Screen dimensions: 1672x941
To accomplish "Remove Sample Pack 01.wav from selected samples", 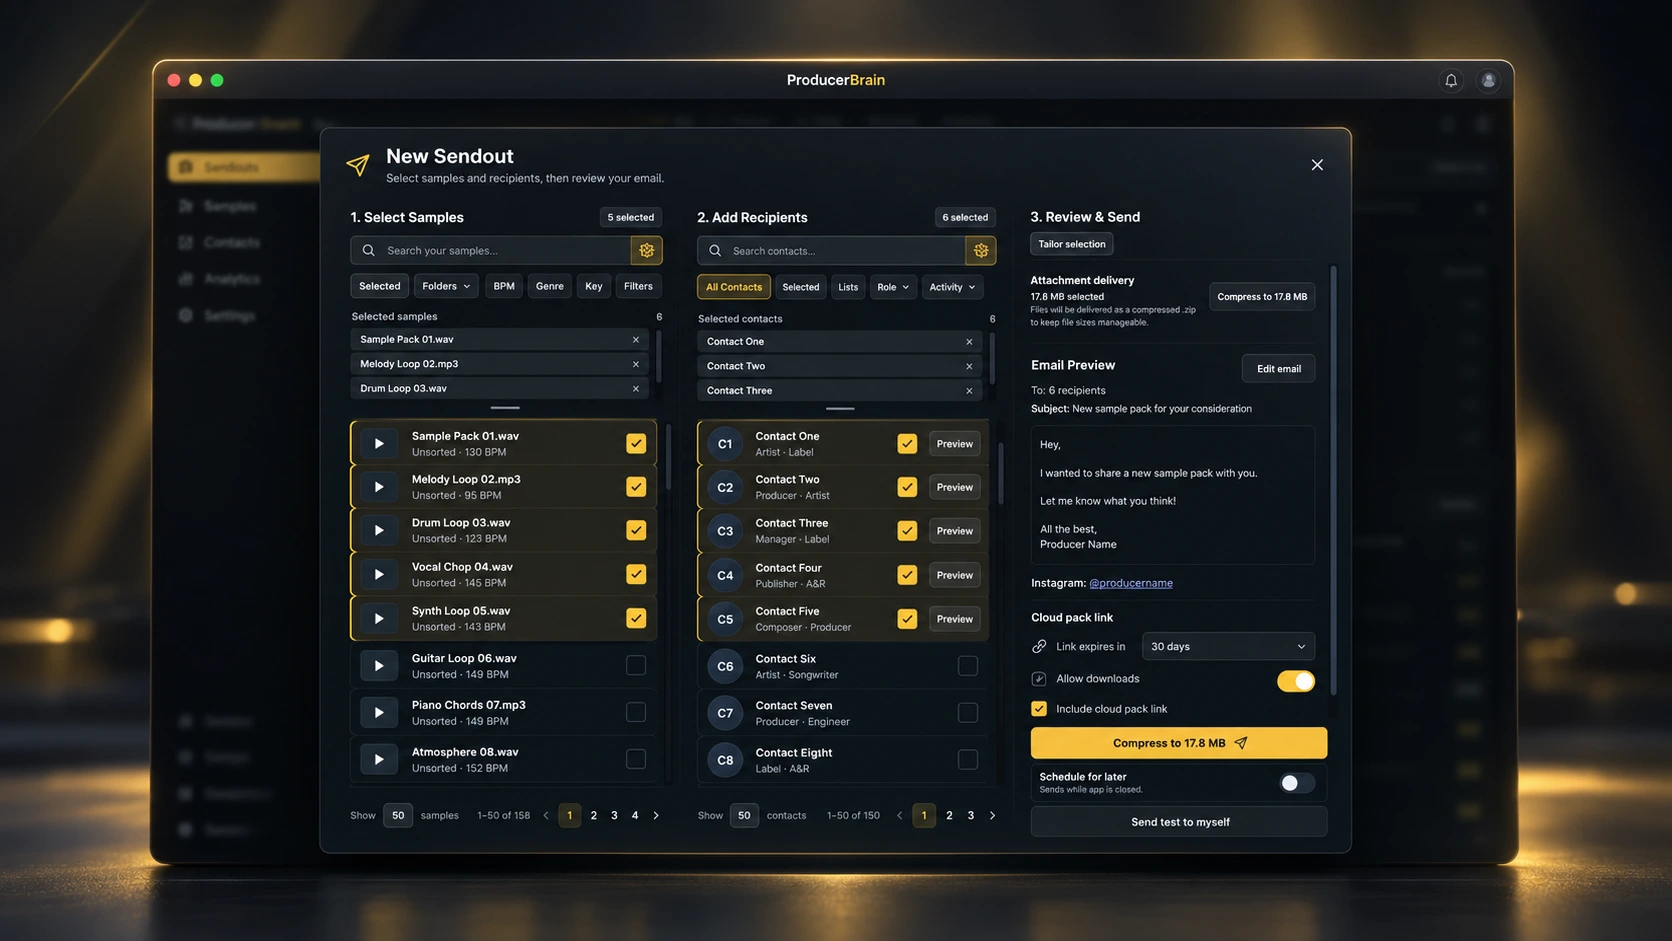I will (636, 340).
